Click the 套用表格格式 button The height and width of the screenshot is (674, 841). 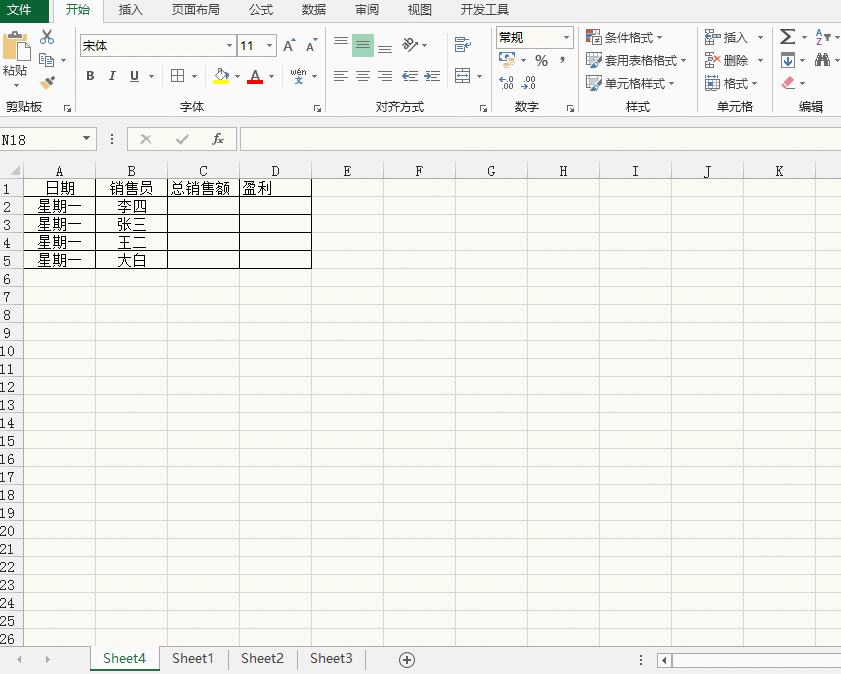pos(636,61)
